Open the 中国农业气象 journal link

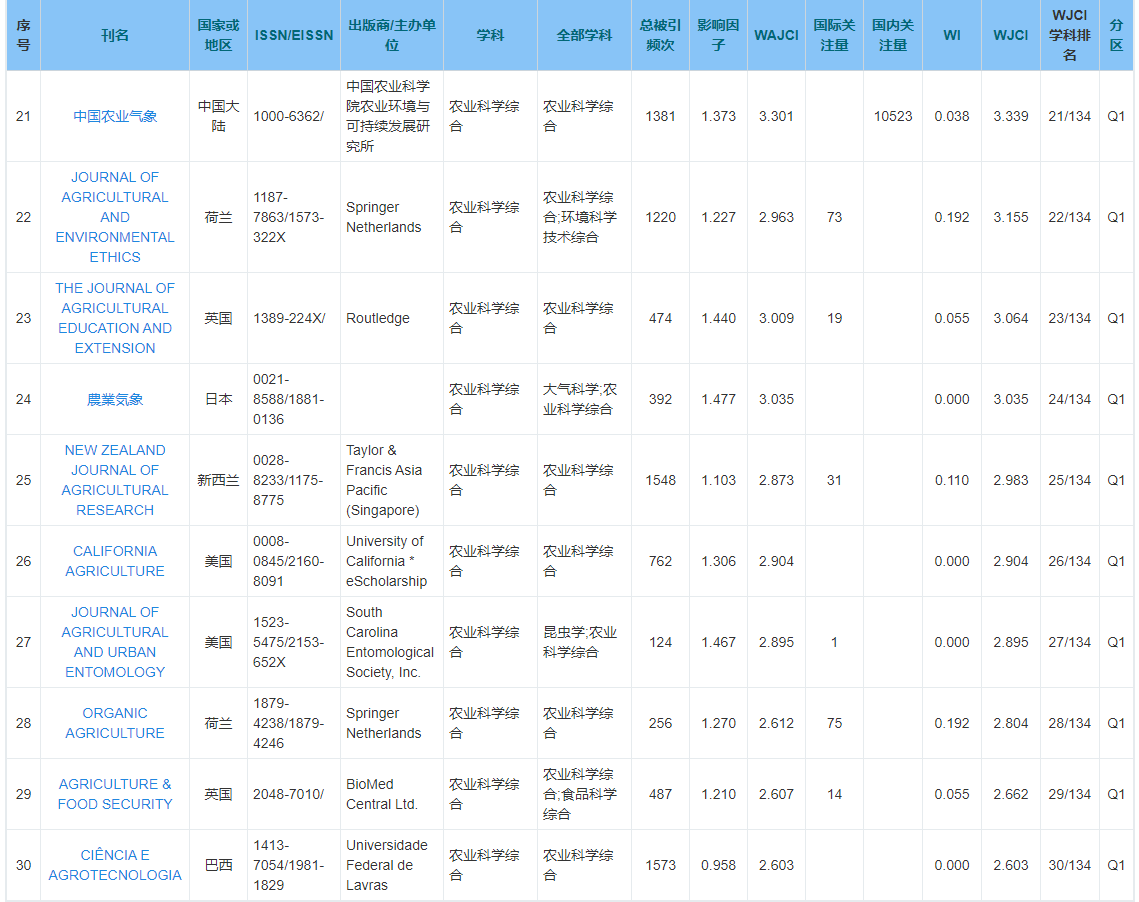pos(115,116)
